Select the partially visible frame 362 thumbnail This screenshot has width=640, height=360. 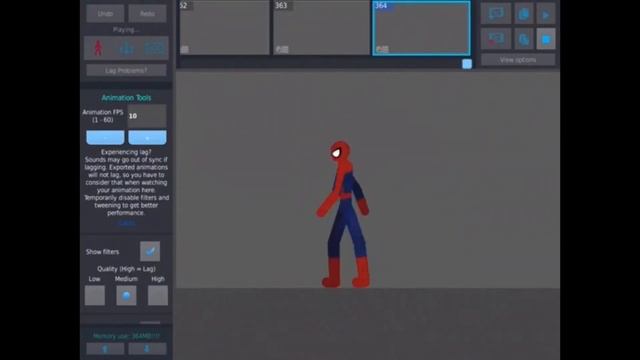(224, 27)
